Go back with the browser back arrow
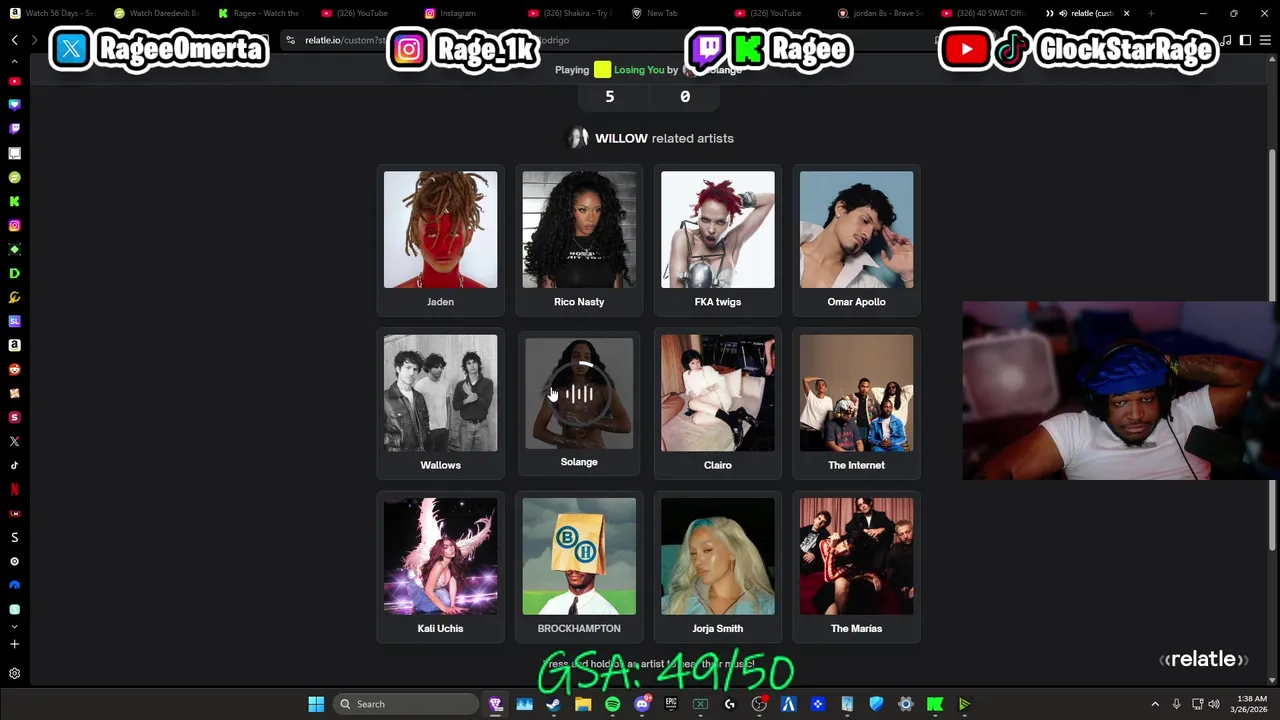Image resolution: width=1280 pixels, height=720 pixels. click(x=14, y=40)
